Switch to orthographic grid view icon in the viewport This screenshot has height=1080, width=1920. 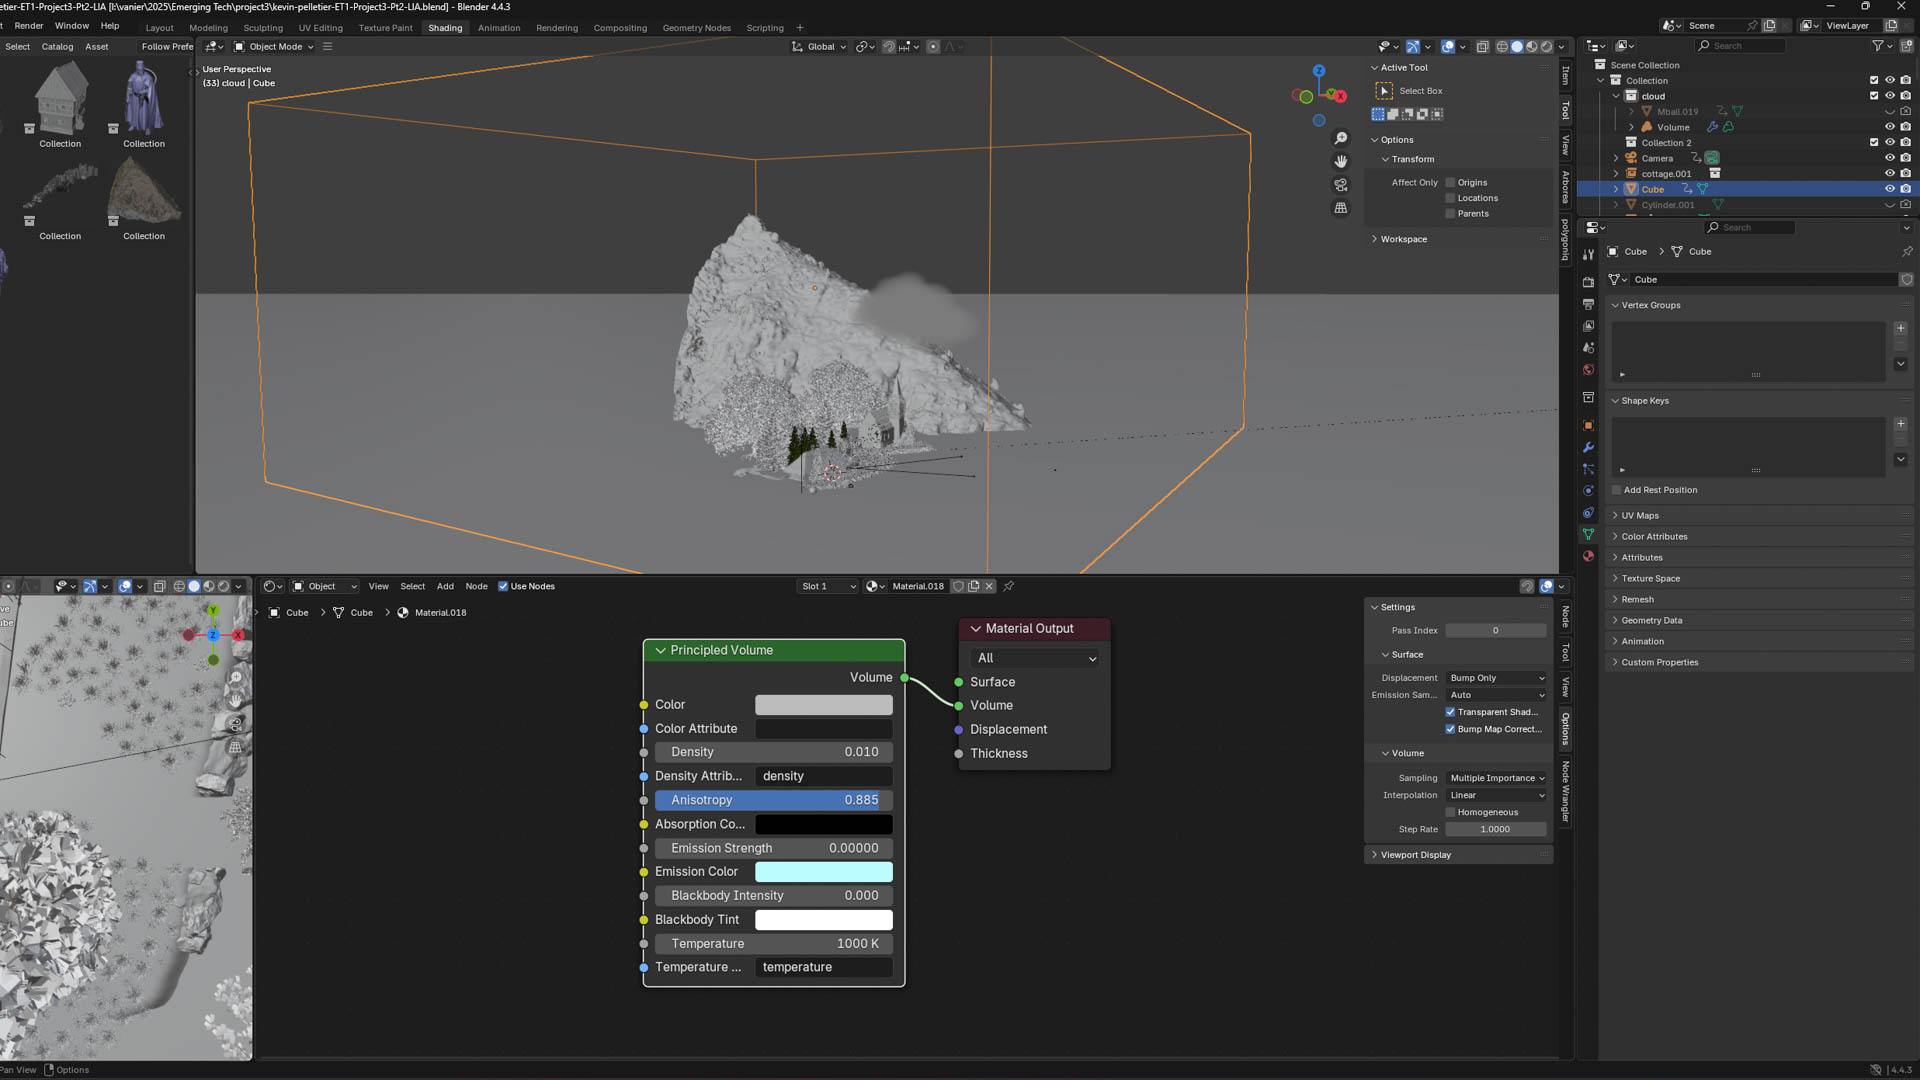(x=1341, y=208)
